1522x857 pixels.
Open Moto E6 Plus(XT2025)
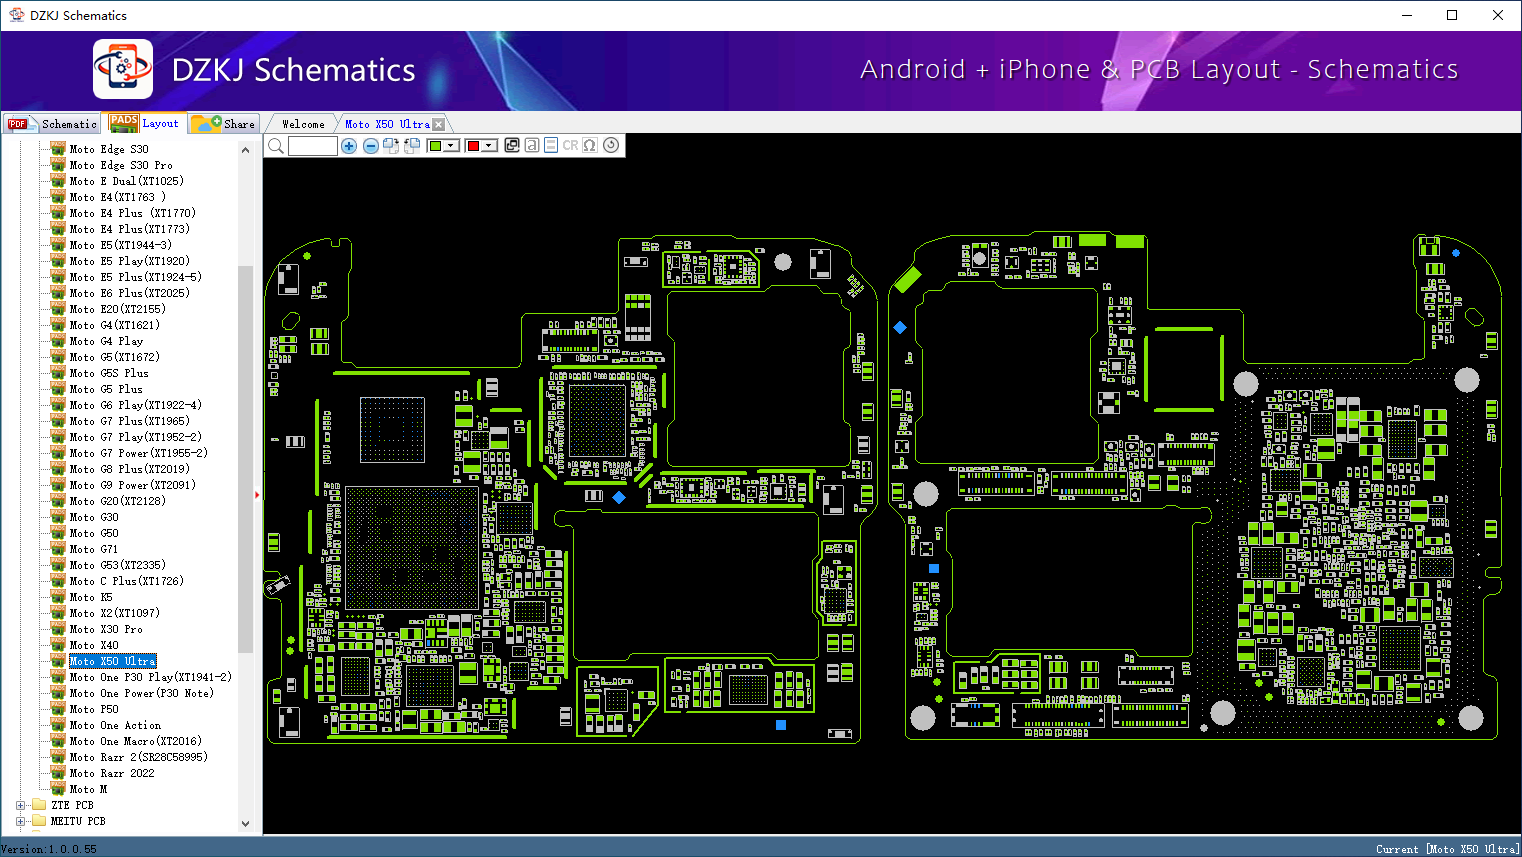pos(129,293)
